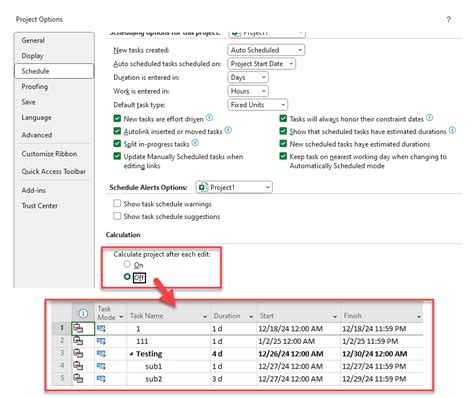Open the Schedule options category

click(x=54, y=71)
